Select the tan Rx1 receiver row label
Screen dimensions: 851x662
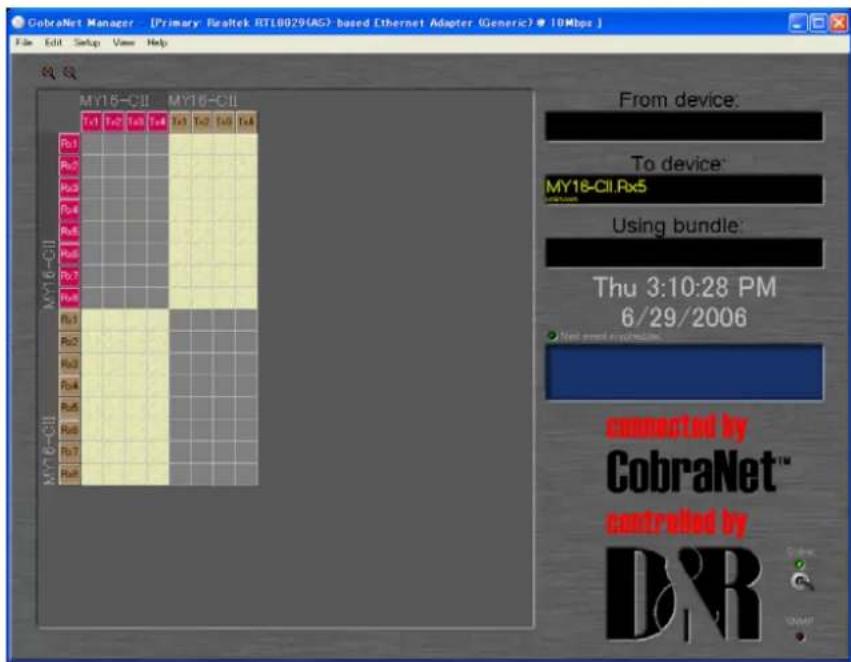[69, 320]
